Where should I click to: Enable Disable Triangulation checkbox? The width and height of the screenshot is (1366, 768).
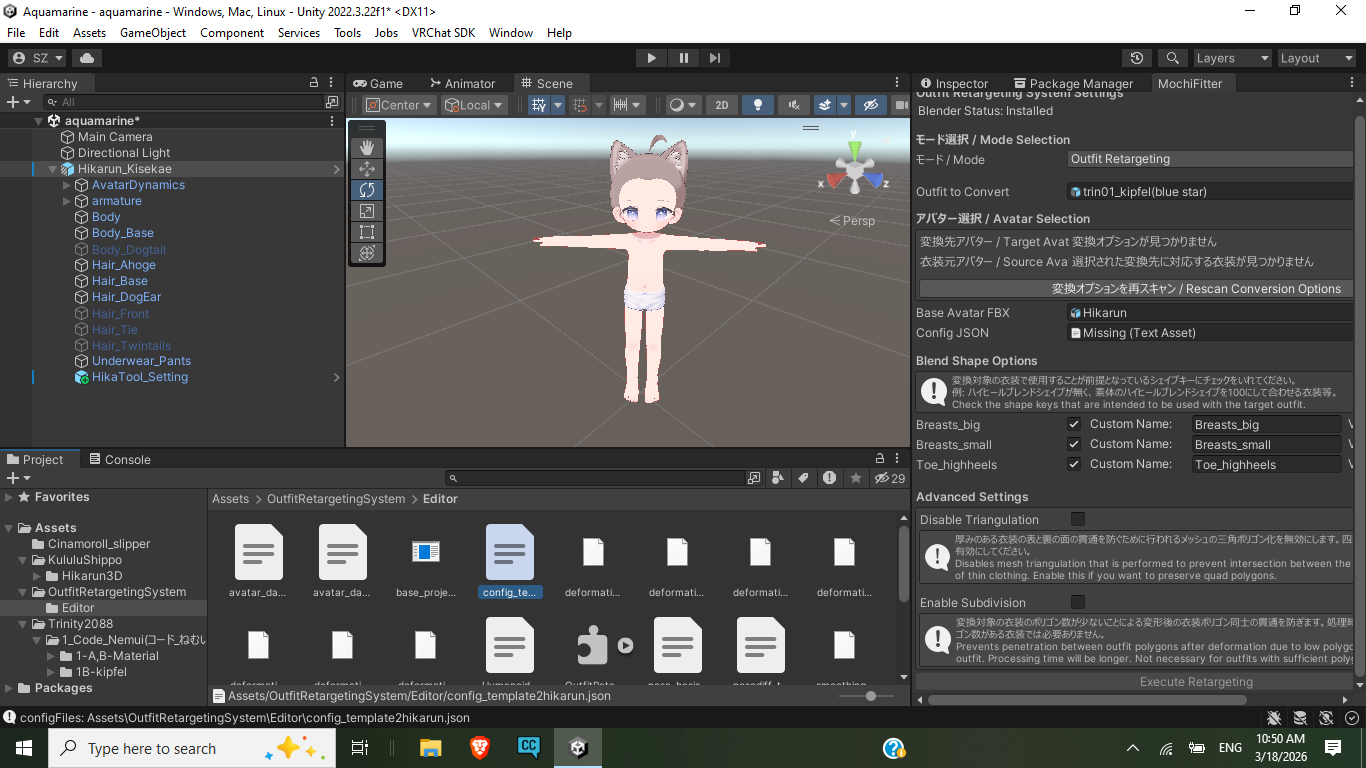point(1077,519)
